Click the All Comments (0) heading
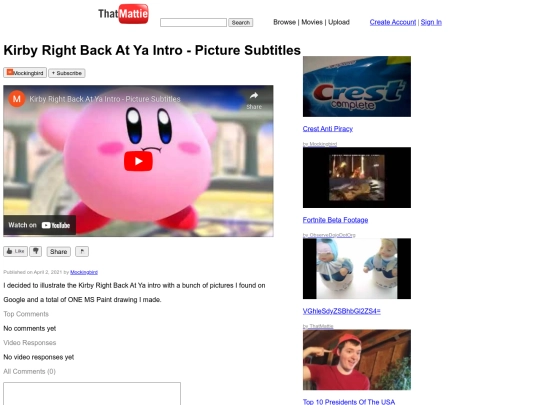Image resolution: width=540 pixels, height=405 pixels. (x=30, y=371)
